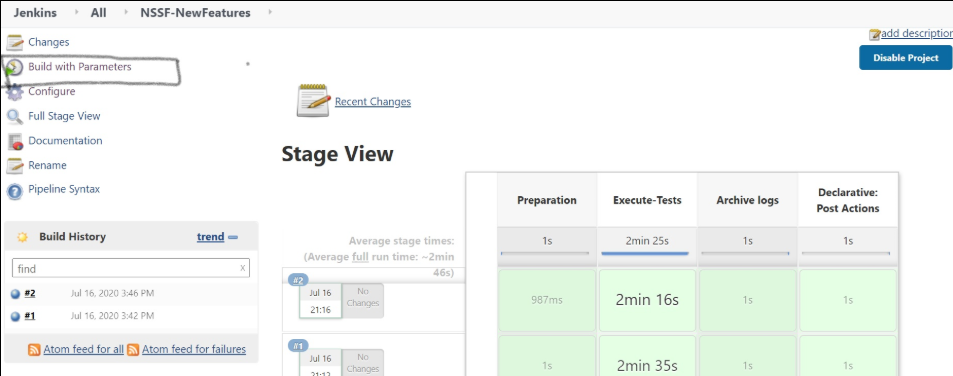Screen dimensions: 953x376
Task: Click the No Changes box for build #2
Action: (x=363, y=300)
